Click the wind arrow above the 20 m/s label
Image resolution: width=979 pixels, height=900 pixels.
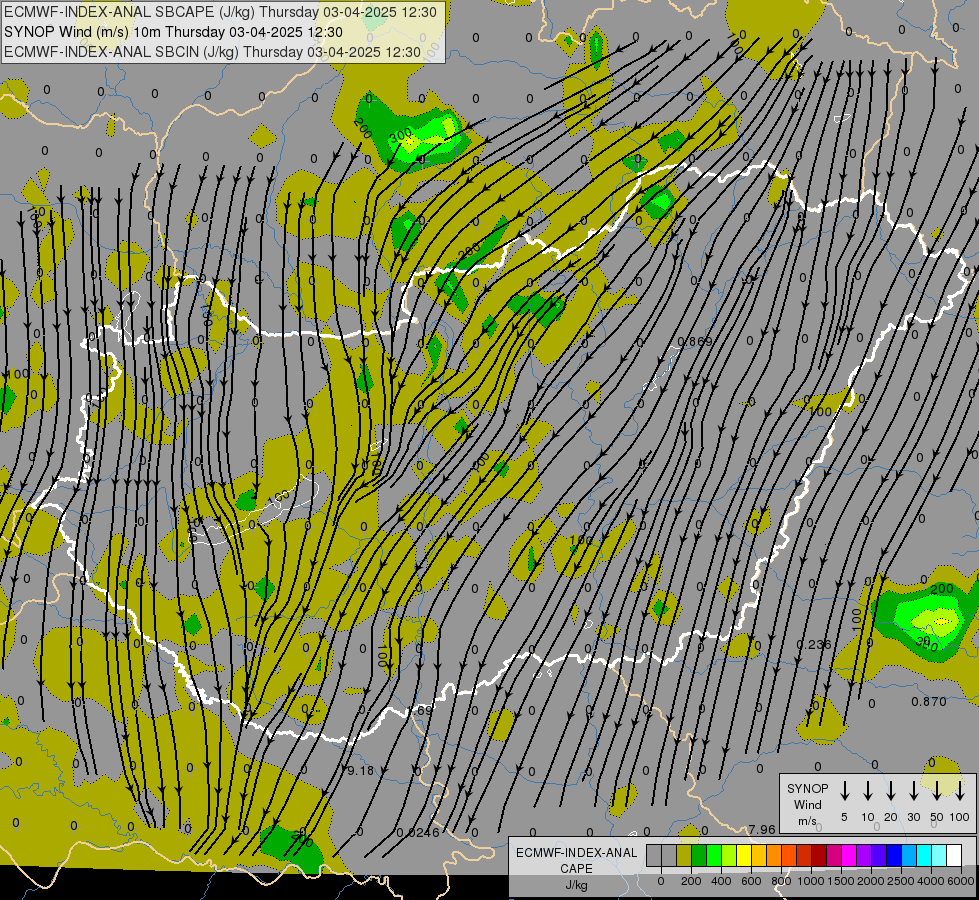tap(891, 790)
